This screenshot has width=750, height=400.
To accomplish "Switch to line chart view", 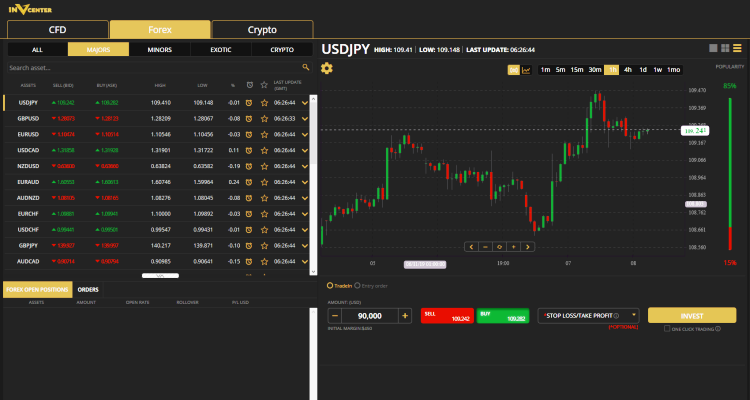I will pos(526,70).
